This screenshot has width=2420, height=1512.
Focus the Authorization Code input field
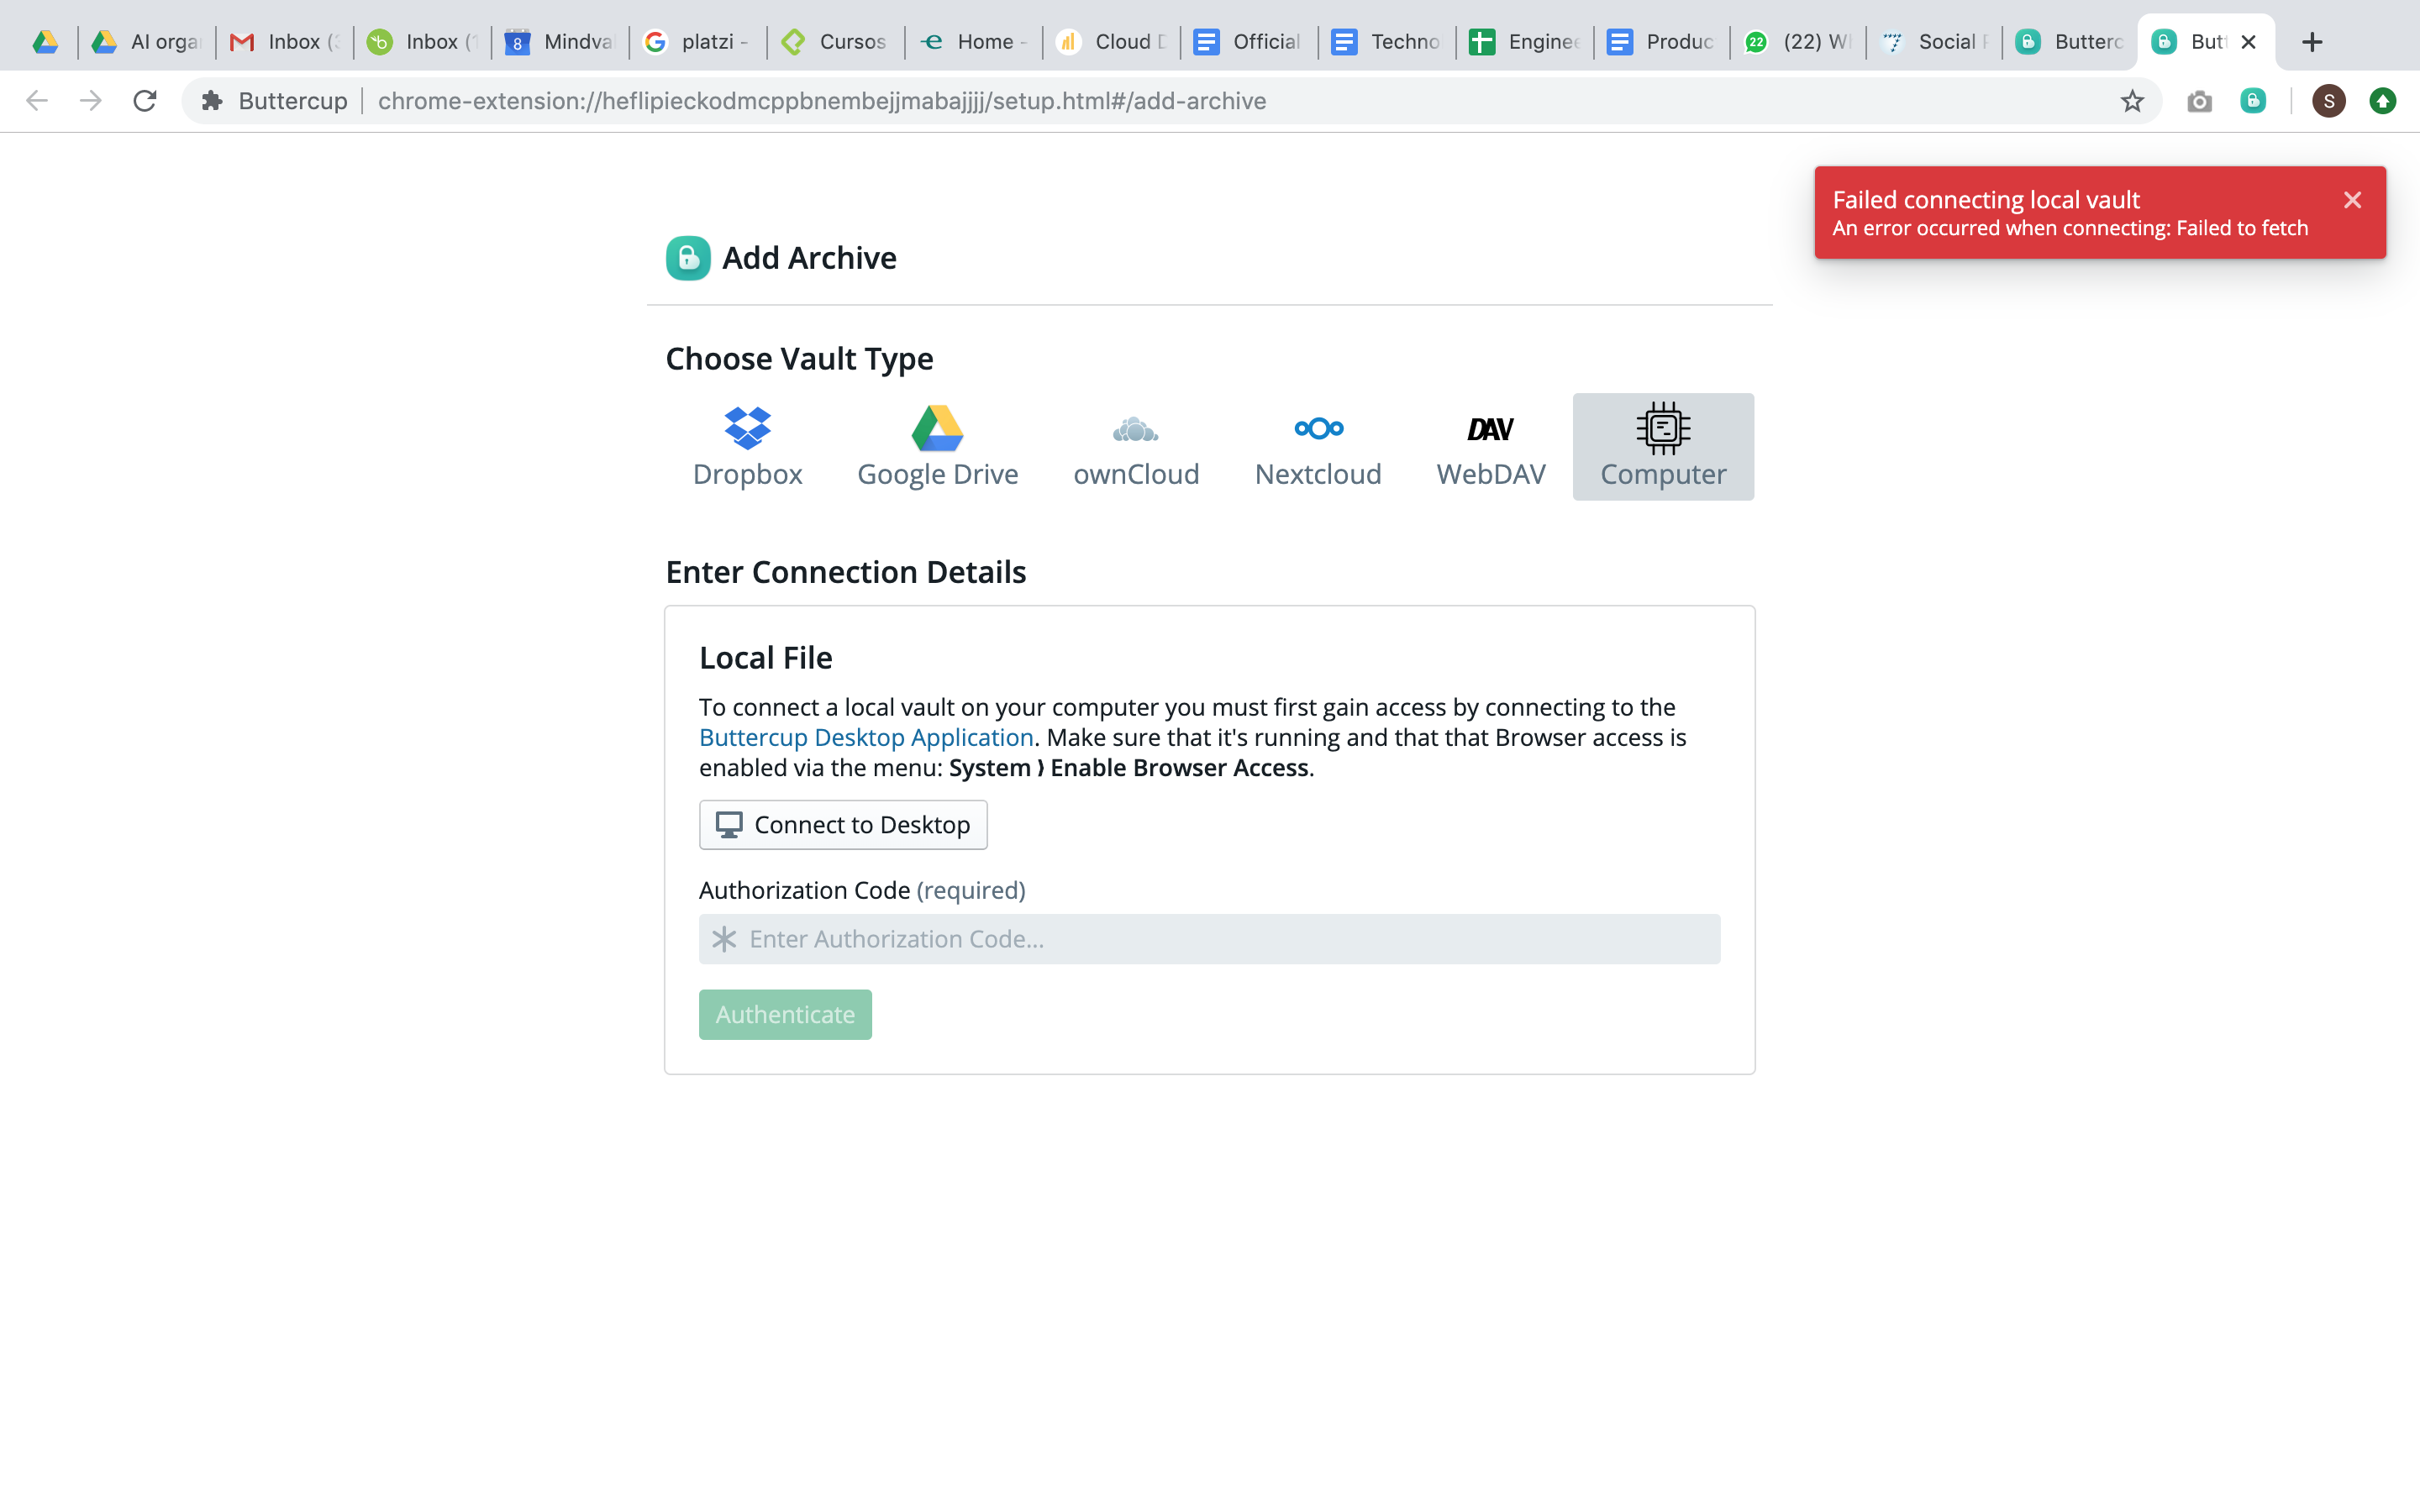point(1209,939)
